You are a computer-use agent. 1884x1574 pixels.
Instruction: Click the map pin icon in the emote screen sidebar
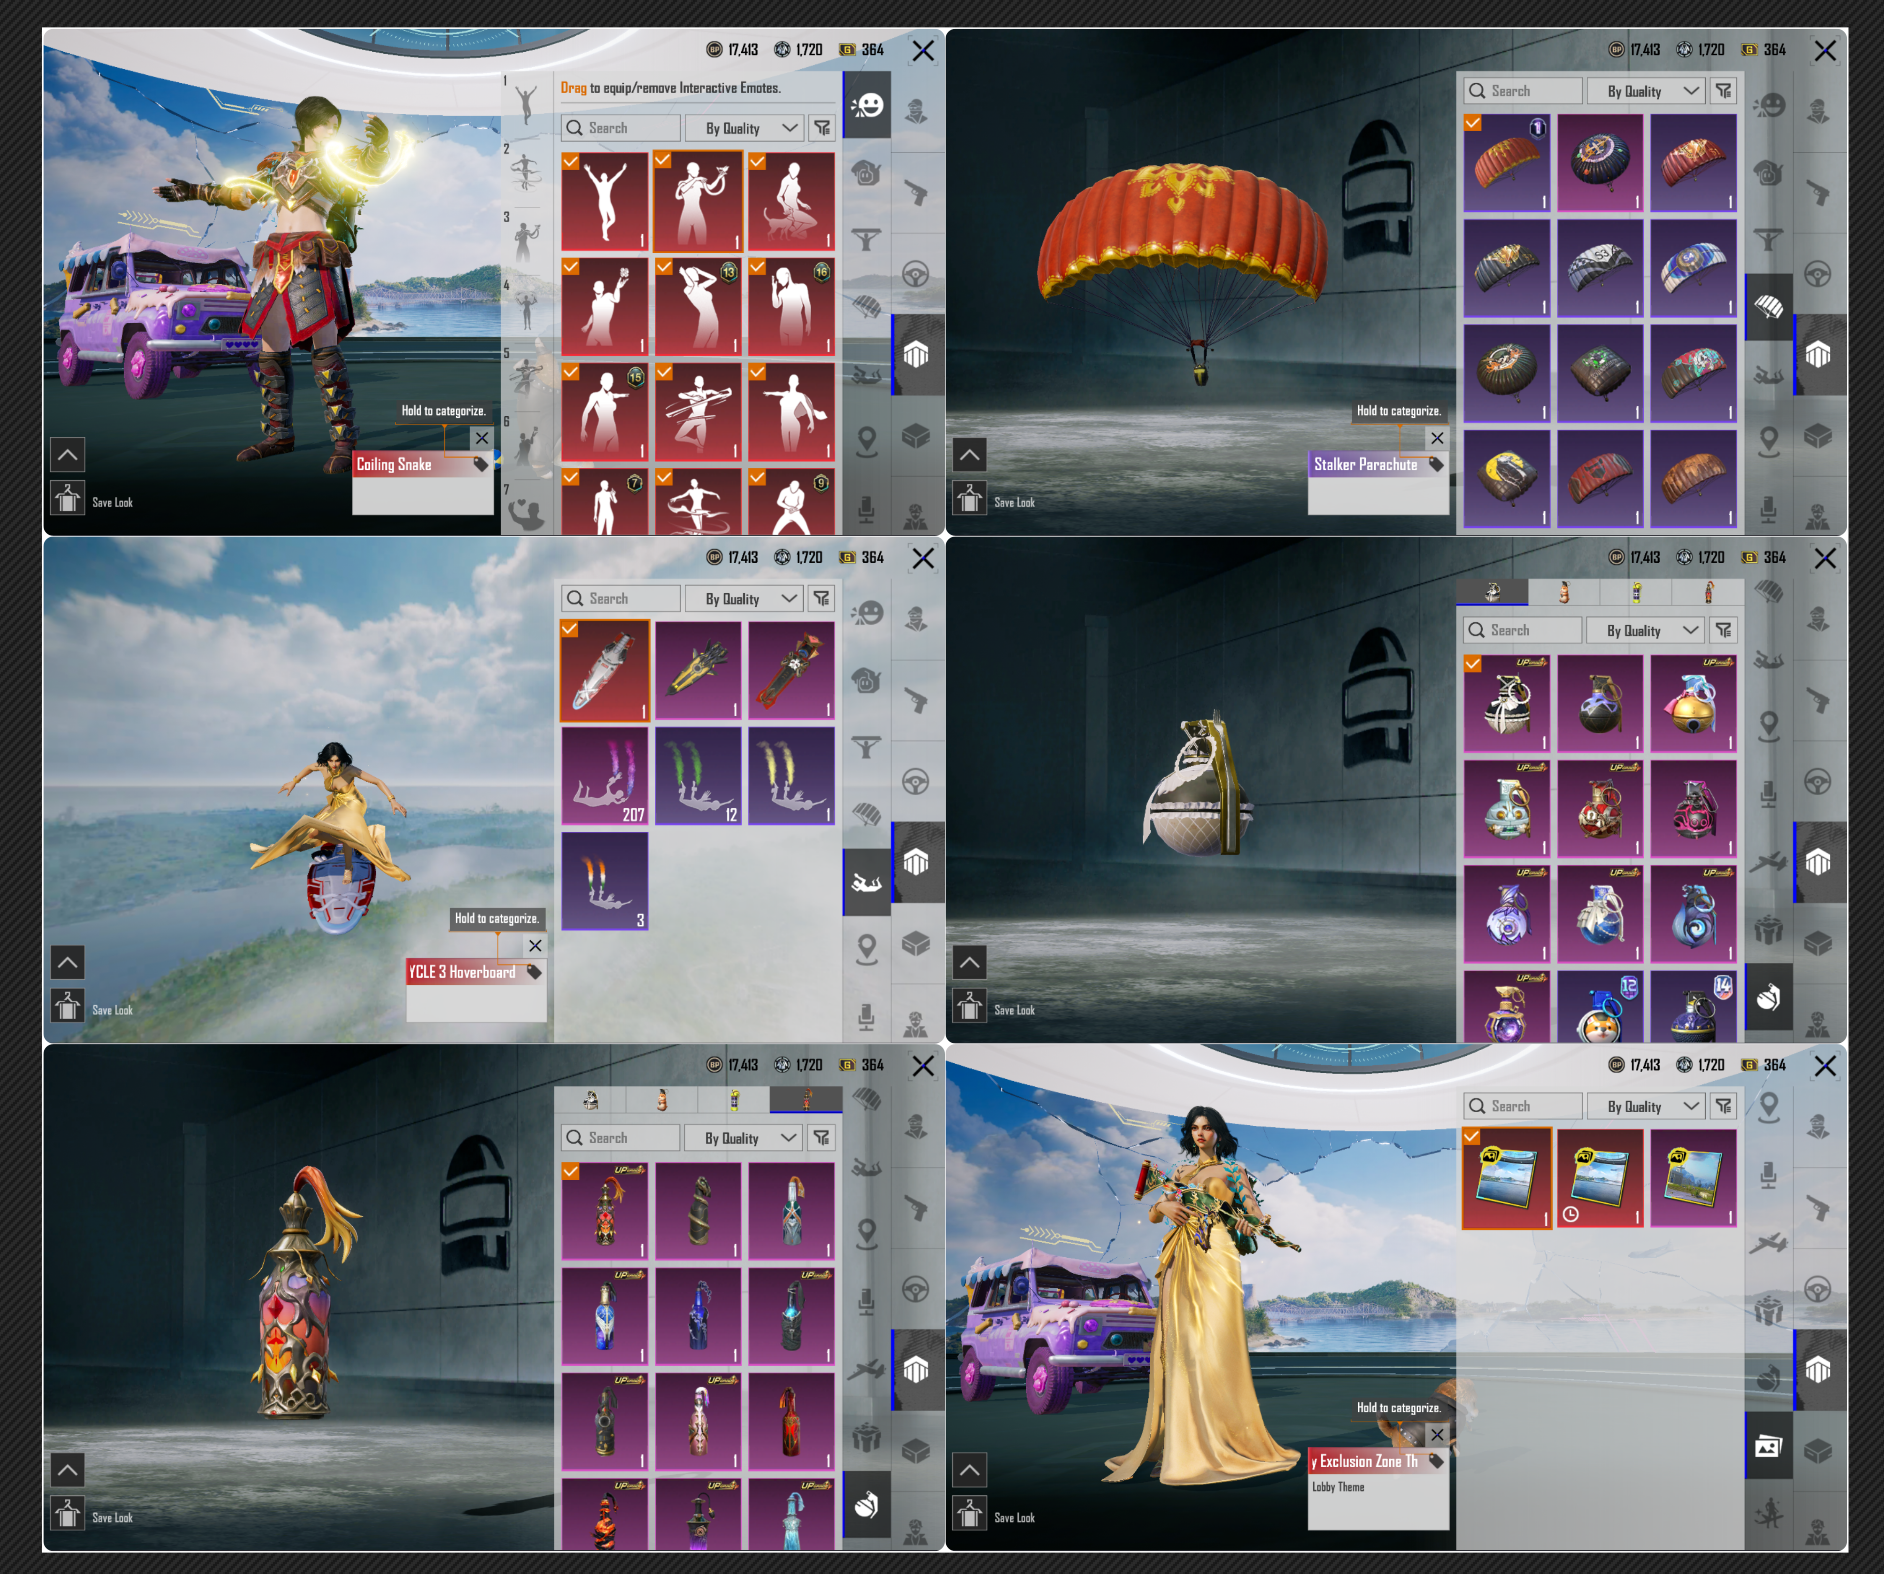coord(867,440)
